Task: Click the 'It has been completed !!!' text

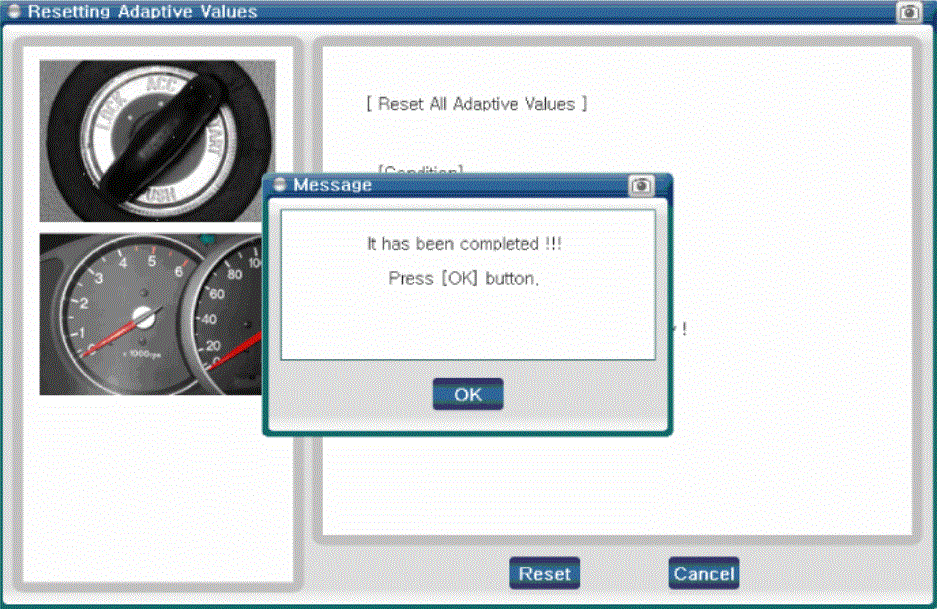Action: click(x=464, y=244)
